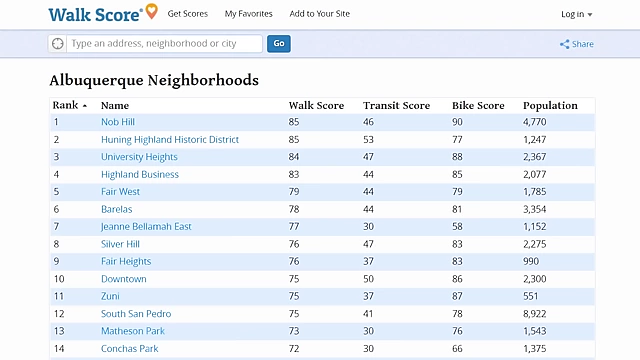Click the Albuquerque Neighborhoods heading
Screen dimensions: 640x360
coord(154,80)
